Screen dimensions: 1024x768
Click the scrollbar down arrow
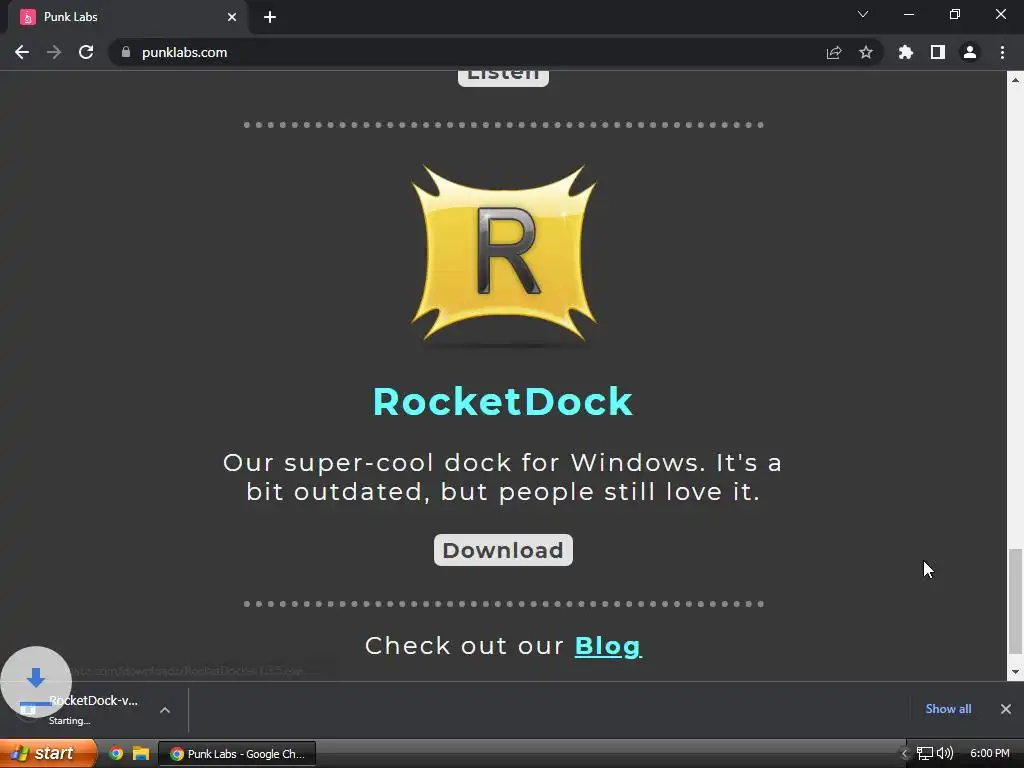(x=1015, y=671)
